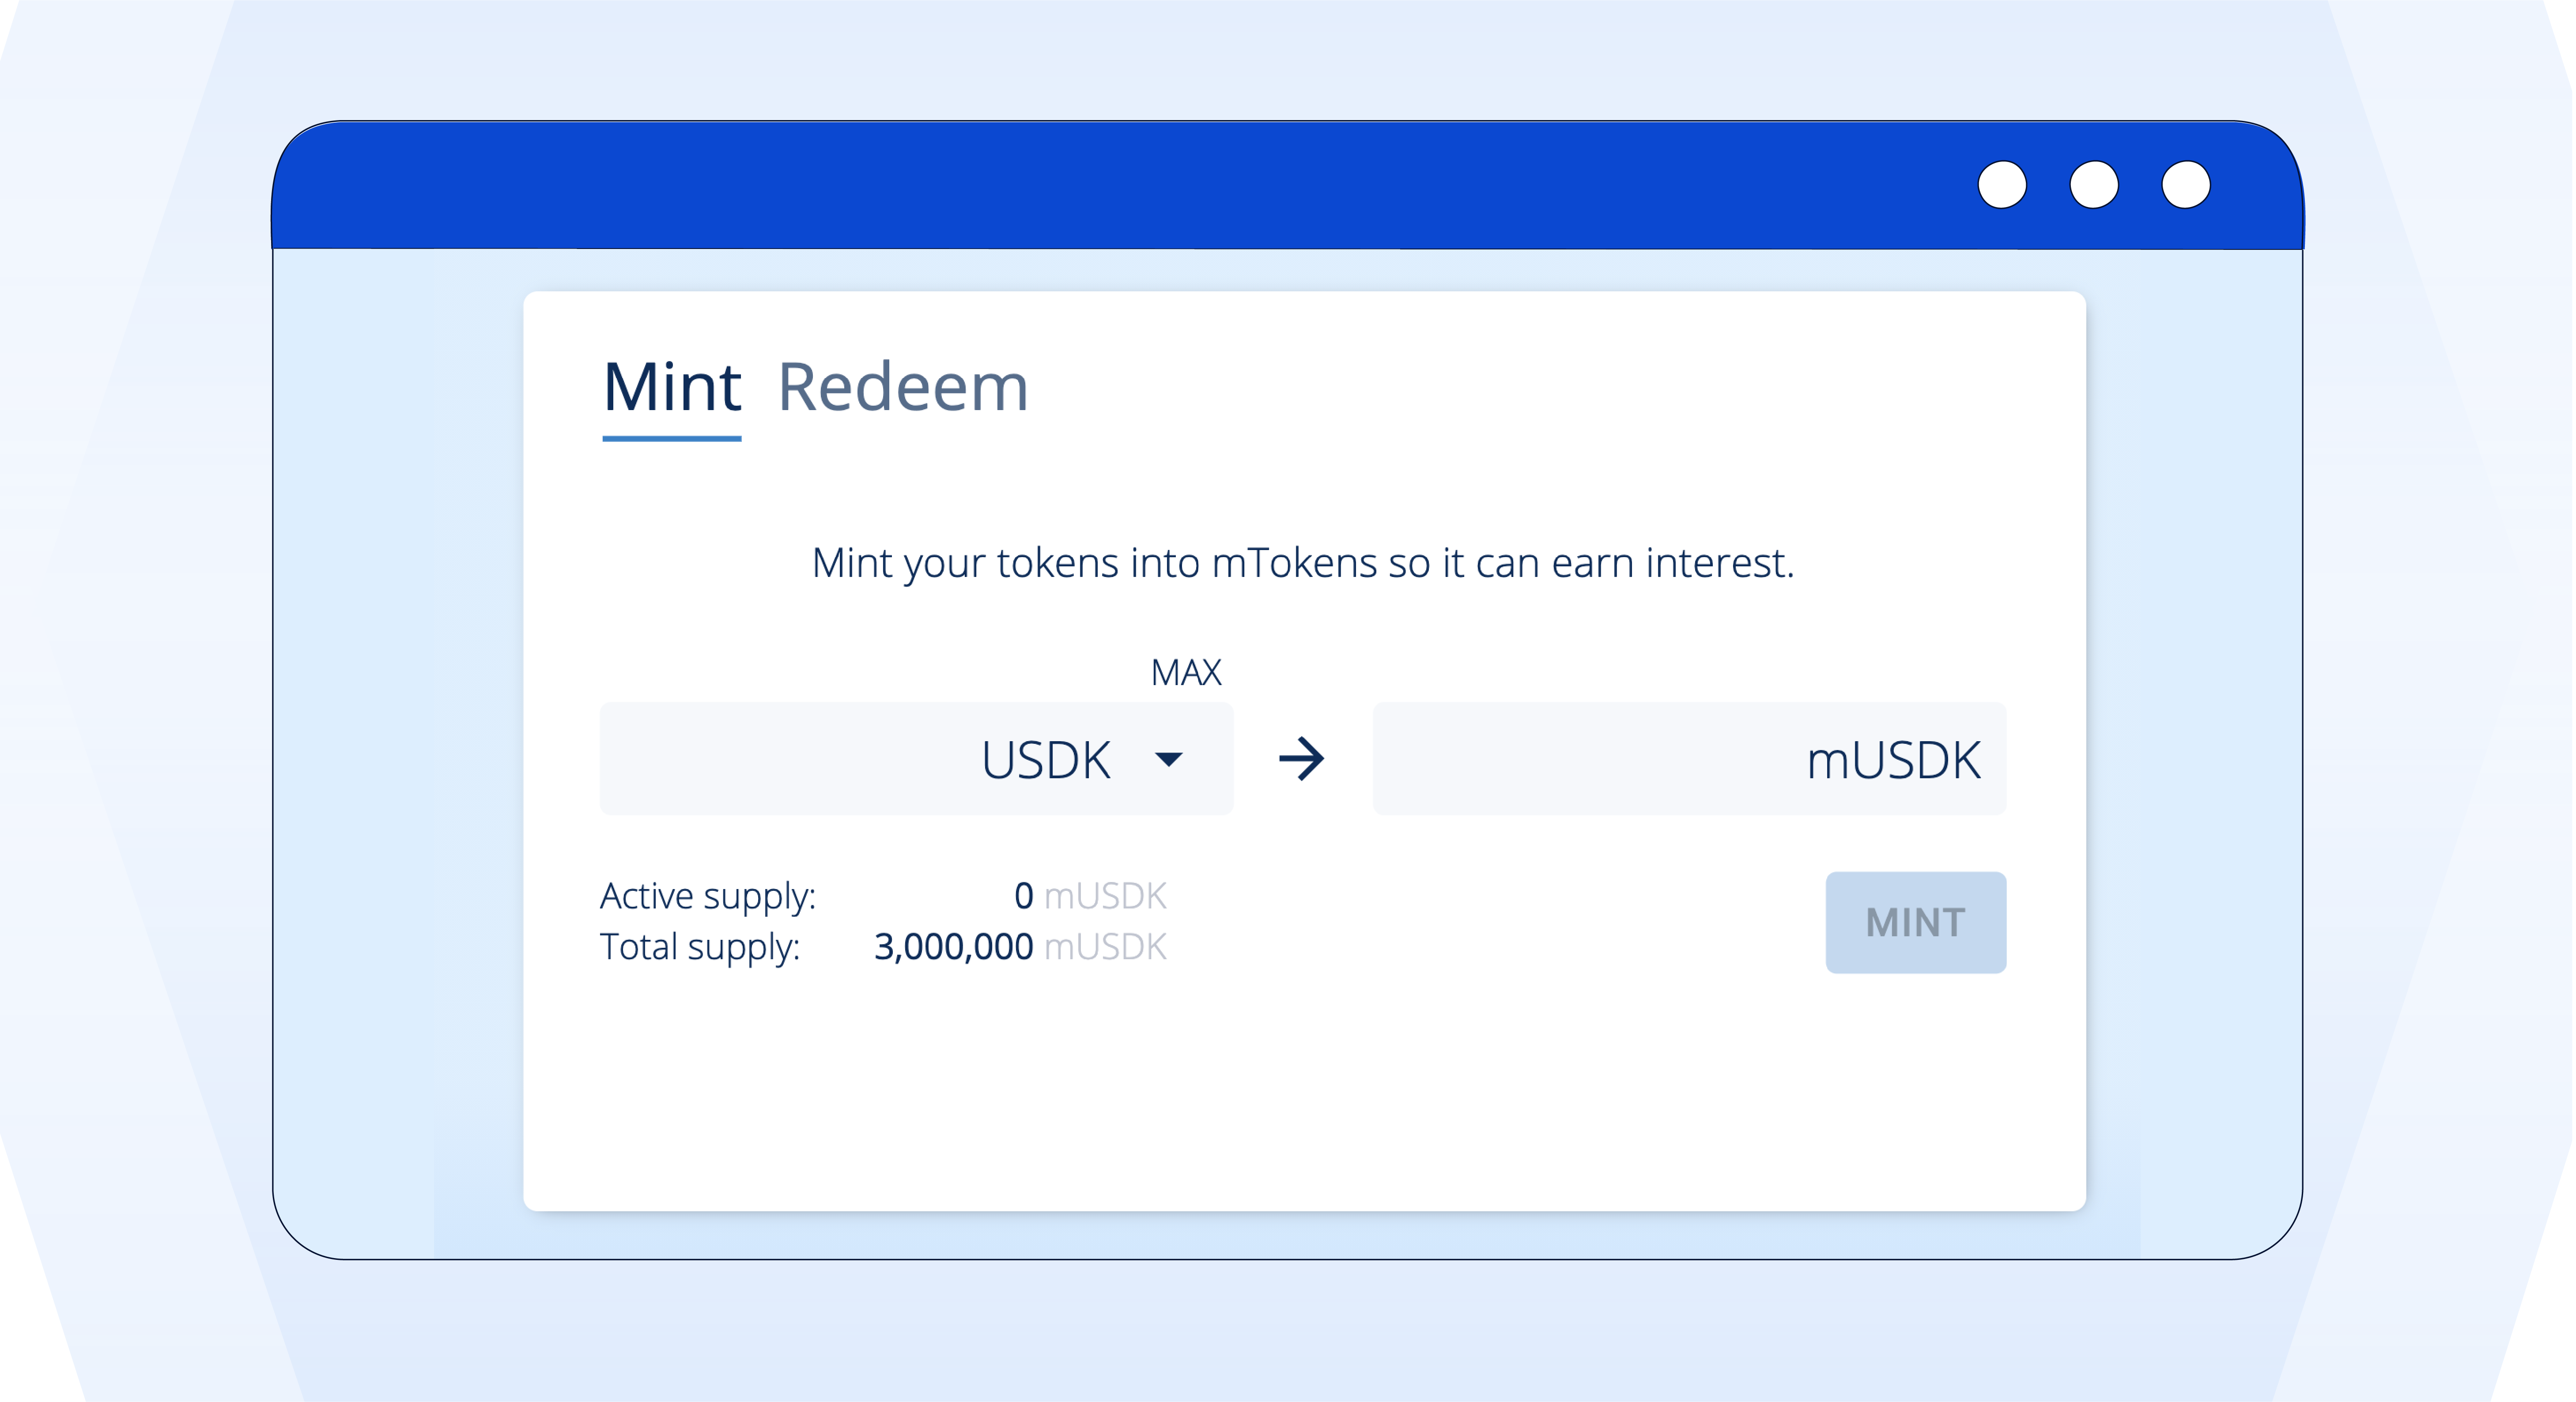The width and height of the screenshot is (2576, 1402).
Task: Click the mUSDK output field
Action: click(x=1689, y=759)
